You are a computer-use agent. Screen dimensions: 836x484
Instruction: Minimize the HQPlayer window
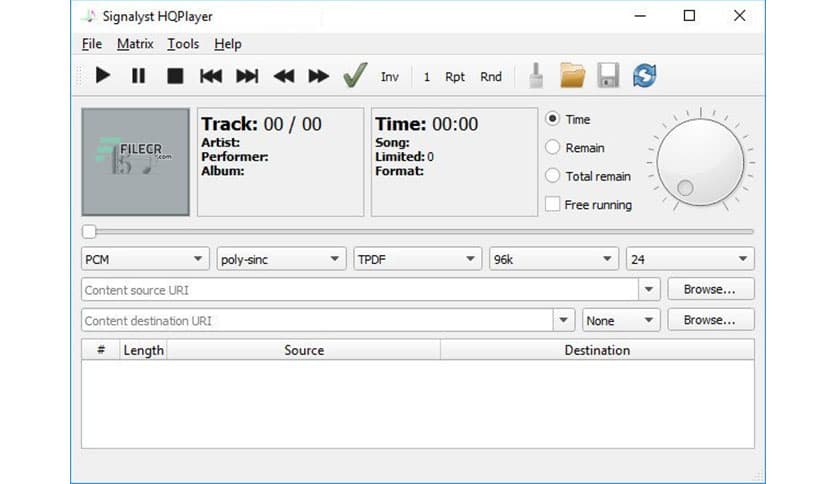(640, 16)
